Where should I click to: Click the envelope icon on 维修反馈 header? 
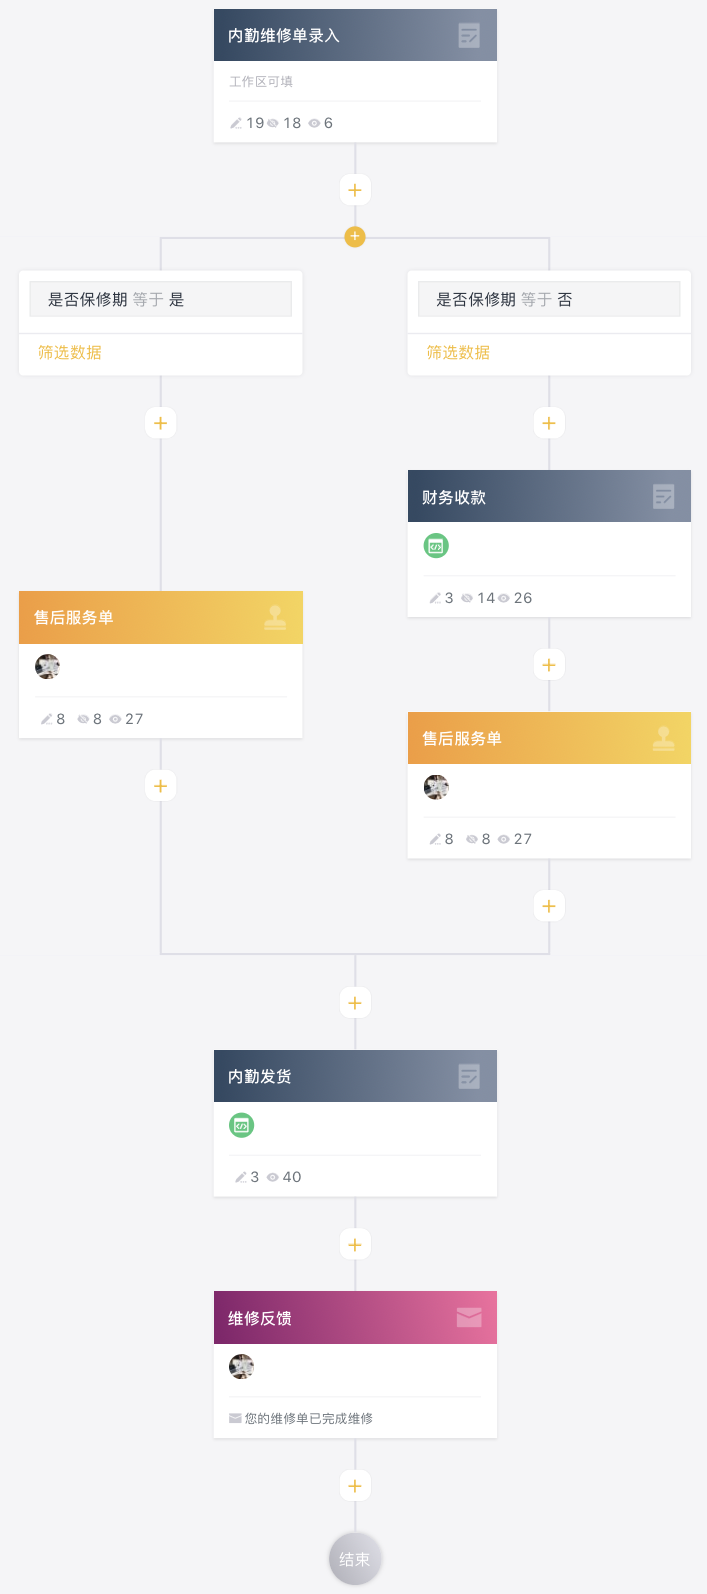pyautogui.click(x=469, y=1317)
